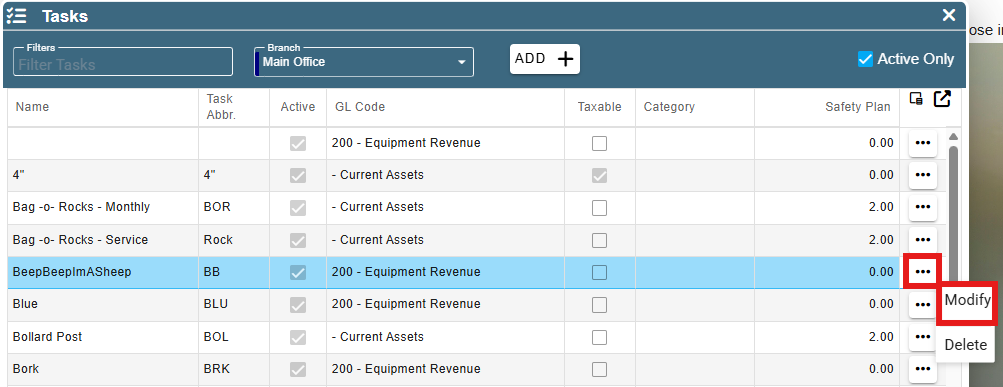
Task: Toggle Taxable checkbox for Bag -o- Rocks - Service
Action: click(599, 240)
